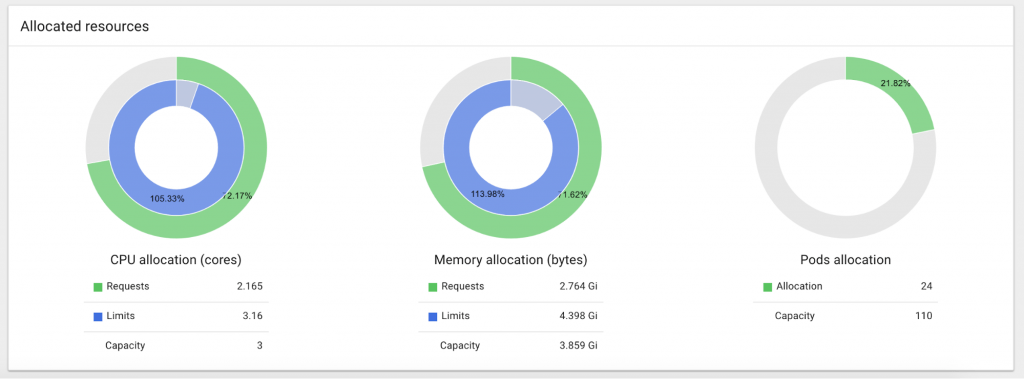Click the CPU Capacity value 3
Image resolution: width=1024 pixels, height=379 pixels.
(x=260, y=346)
